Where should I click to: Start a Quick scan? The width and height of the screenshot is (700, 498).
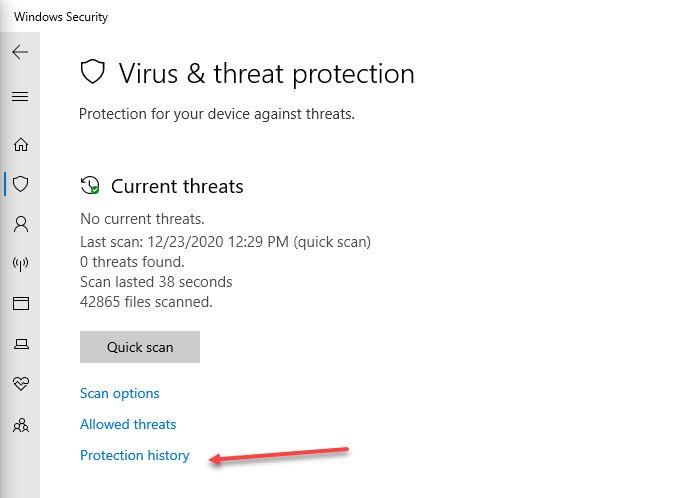point(140,347)
